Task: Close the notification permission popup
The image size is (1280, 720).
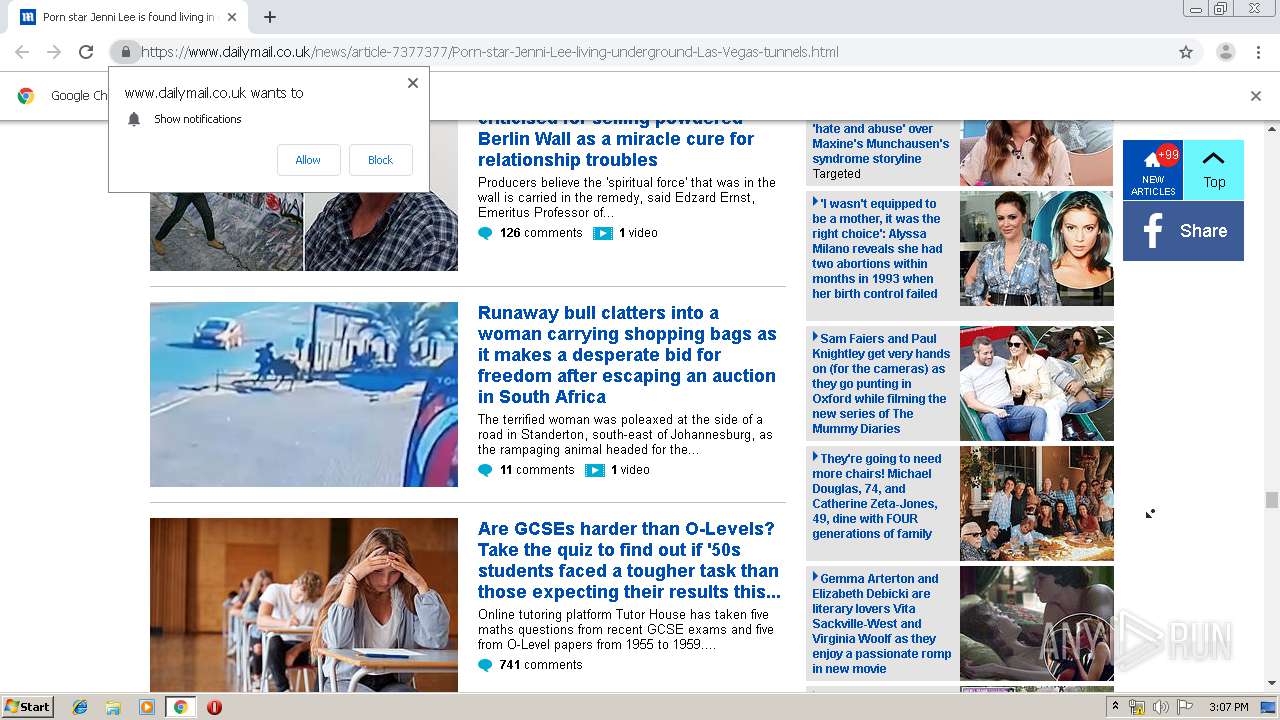Action: tap(413, 83)
